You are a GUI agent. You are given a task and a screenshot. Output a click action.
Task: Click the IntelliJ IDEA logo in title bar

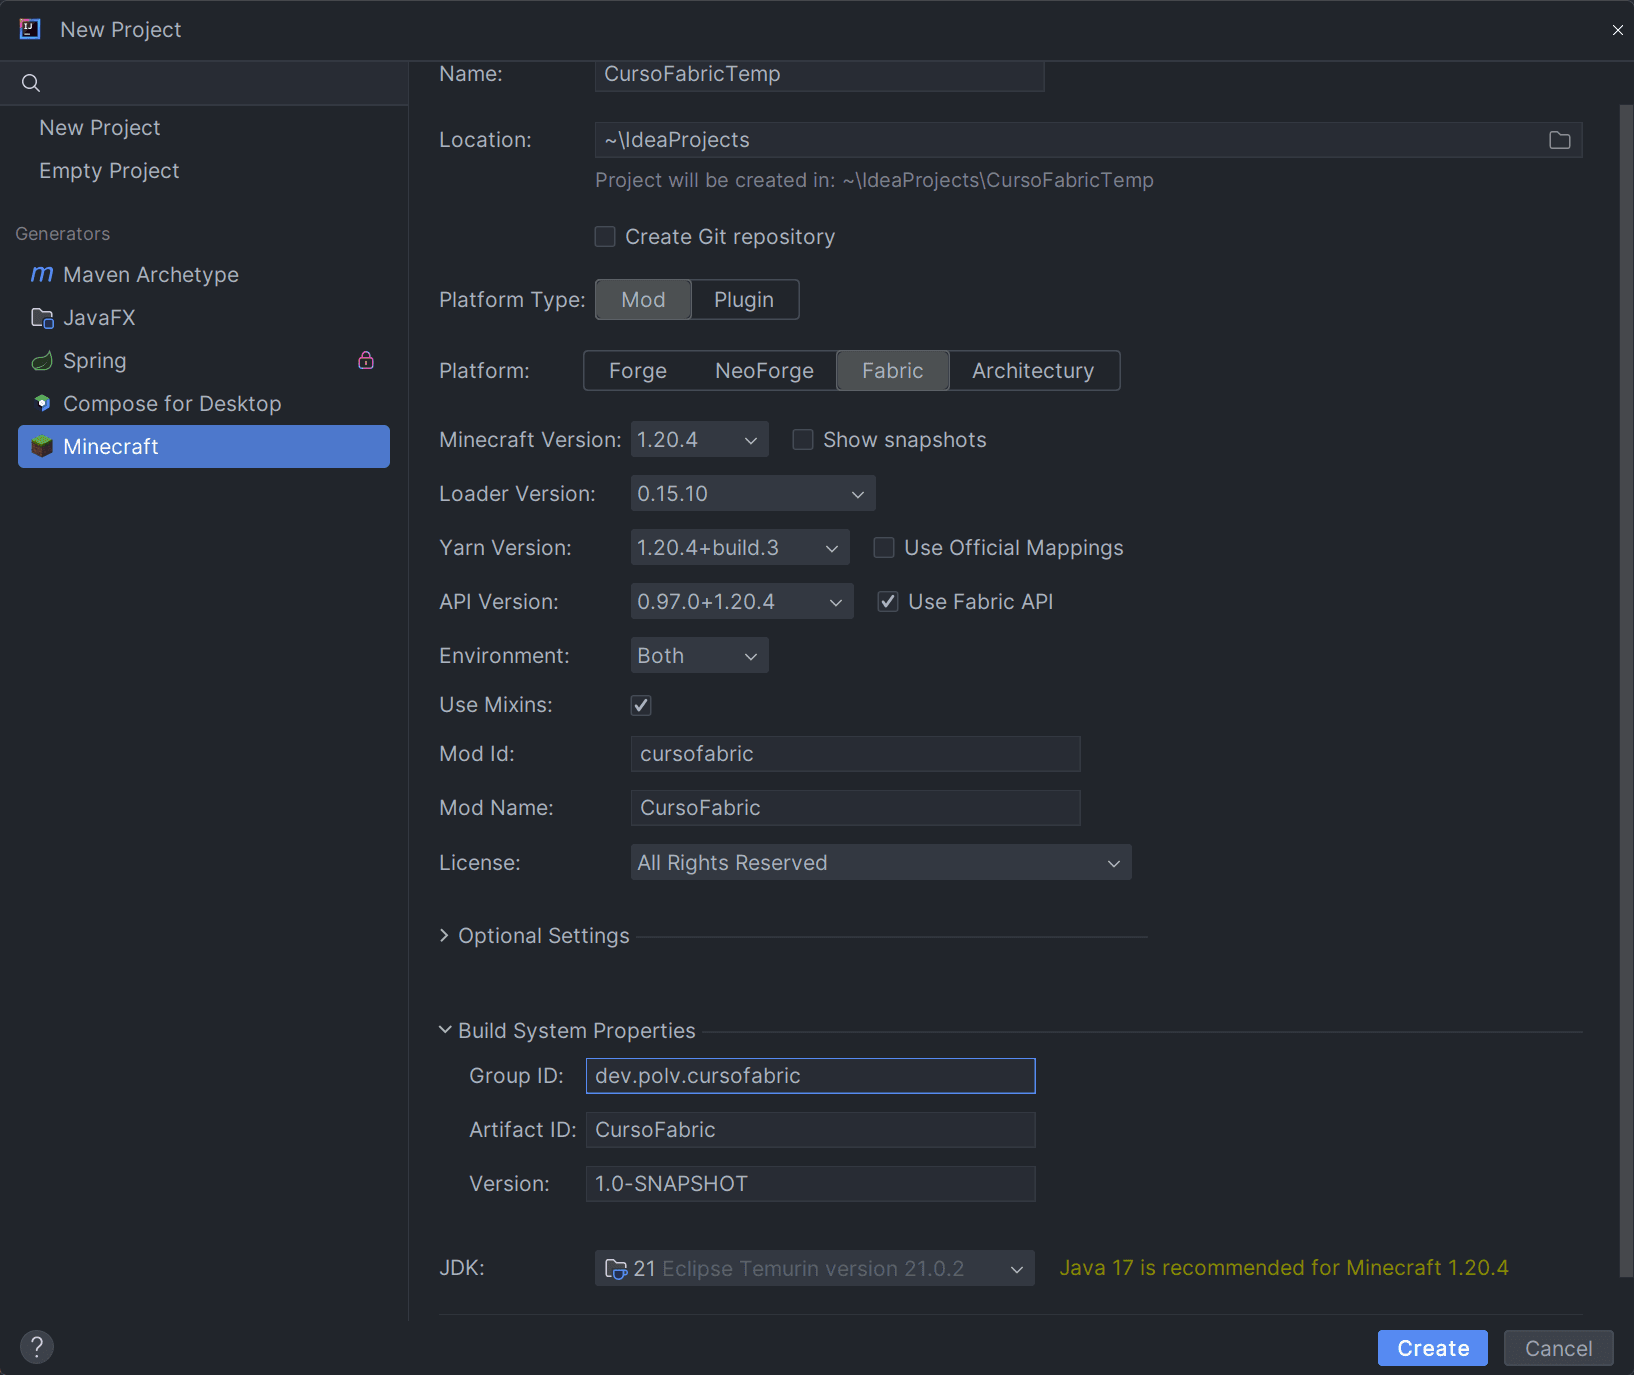pos(30,29)
